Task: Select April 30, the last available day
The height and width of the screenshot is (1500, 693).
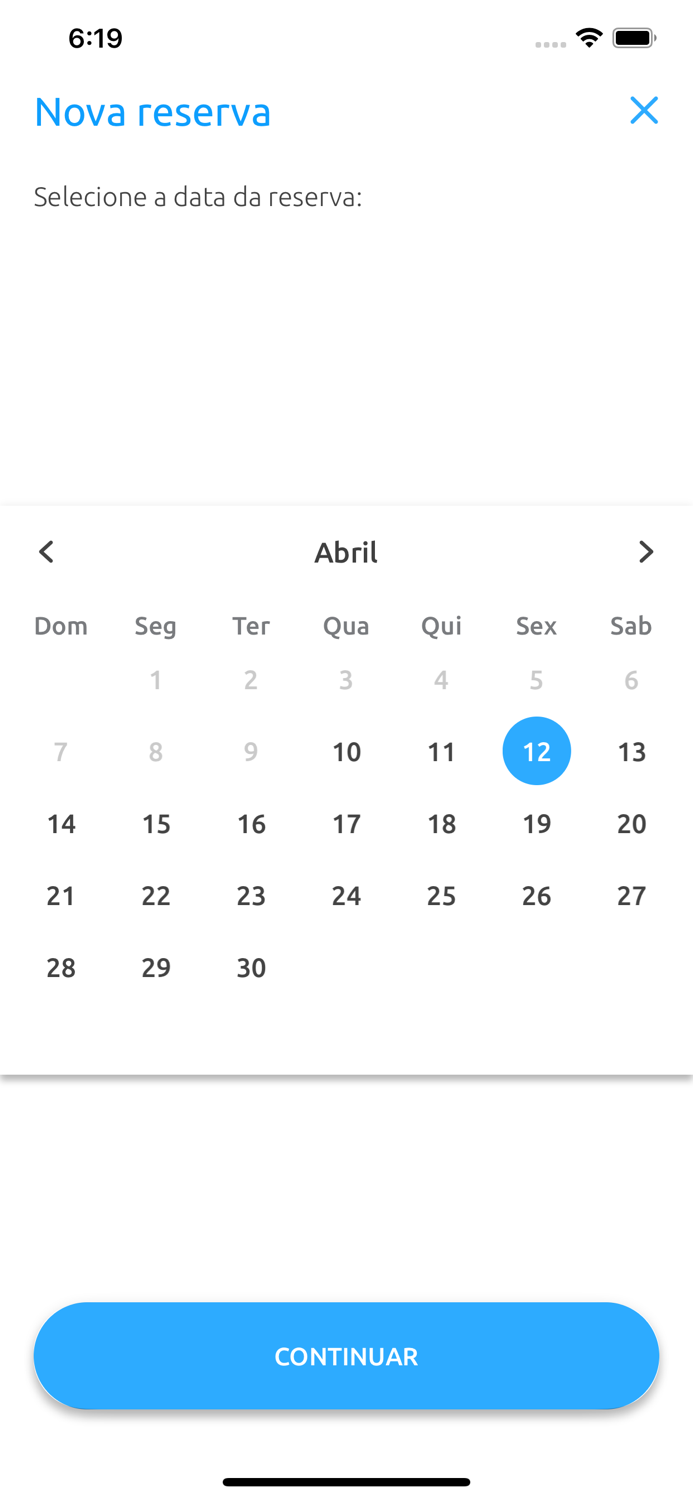Action: 251,967
